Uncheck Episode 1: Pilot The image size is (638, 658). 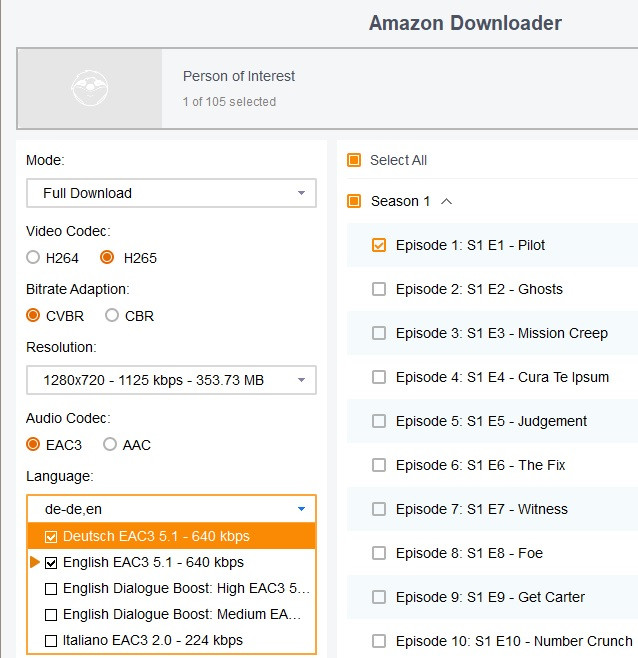(x=379, y=245)
